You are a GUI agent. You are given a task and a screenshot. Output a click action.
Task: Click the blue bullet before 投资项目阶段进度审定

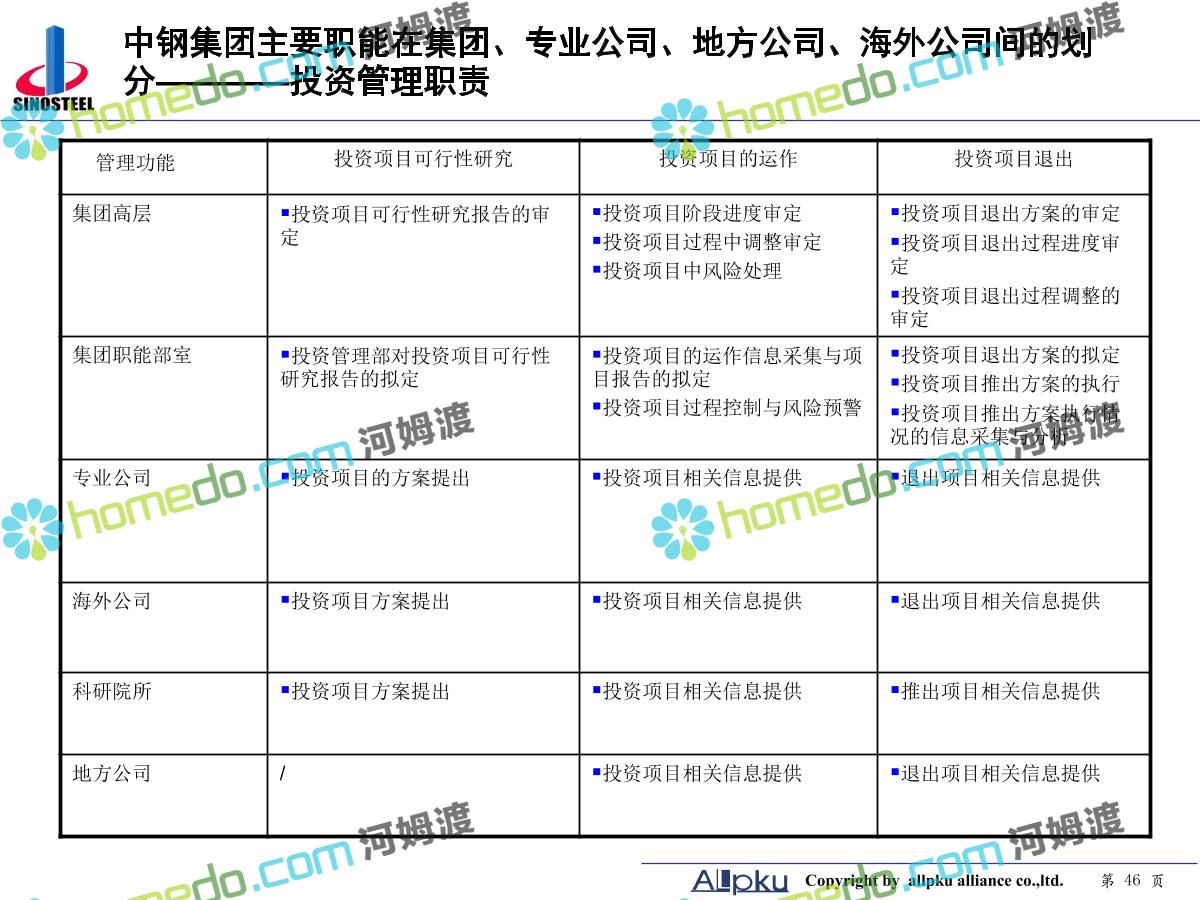click(596, 212)
